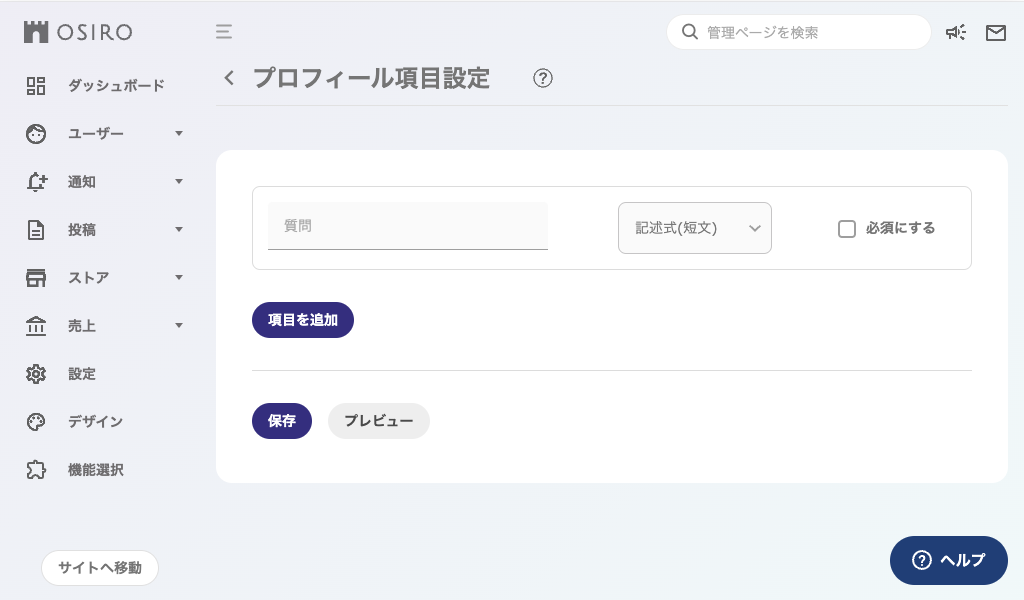Open 設定 in the sidebar
The width and height of the screenshot is (1024, 600).
pyautogui.click(x=82, y=373)
